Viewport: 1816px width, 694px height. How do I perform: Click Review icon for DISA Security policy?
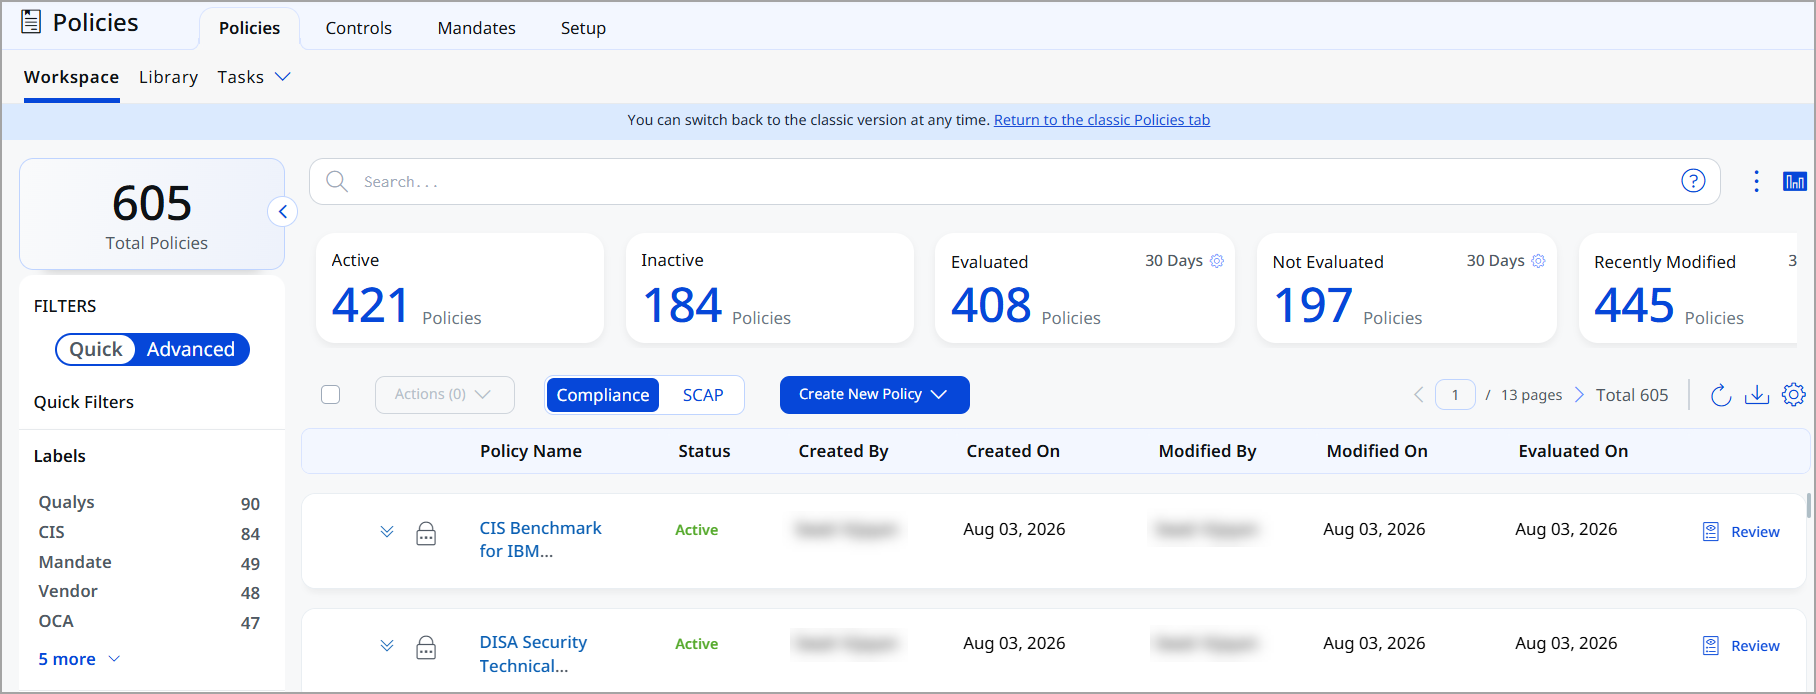pyautogui.click(x=1711, y=645)
